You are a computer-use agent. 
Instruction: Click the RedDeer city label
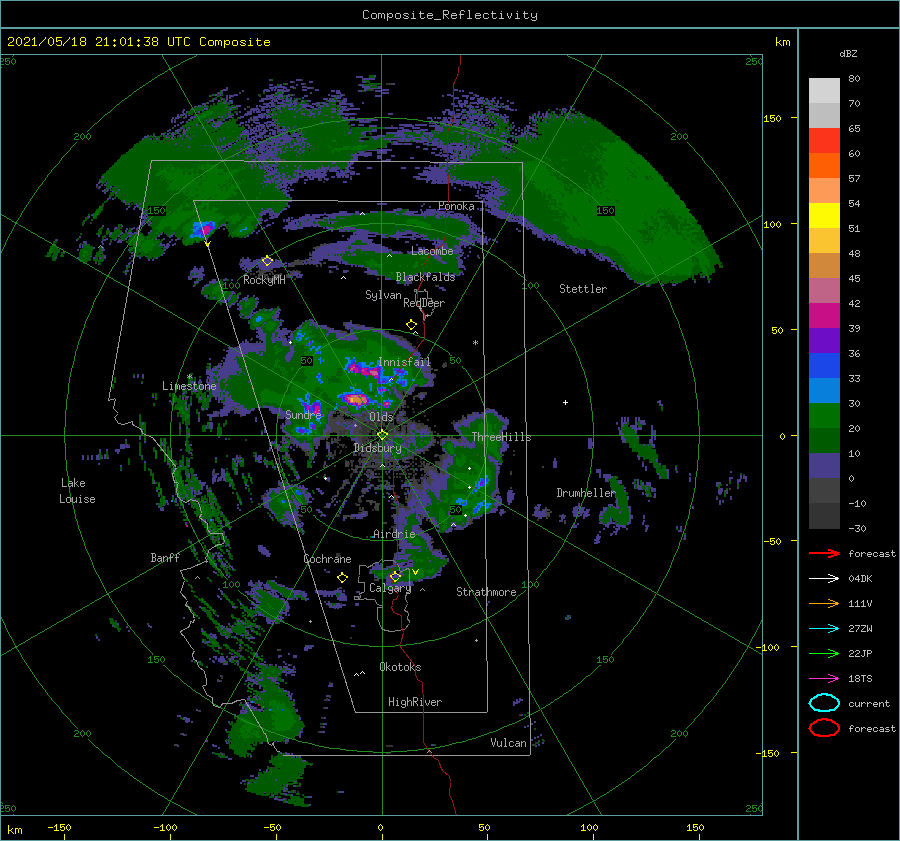[x=424, y=303]
